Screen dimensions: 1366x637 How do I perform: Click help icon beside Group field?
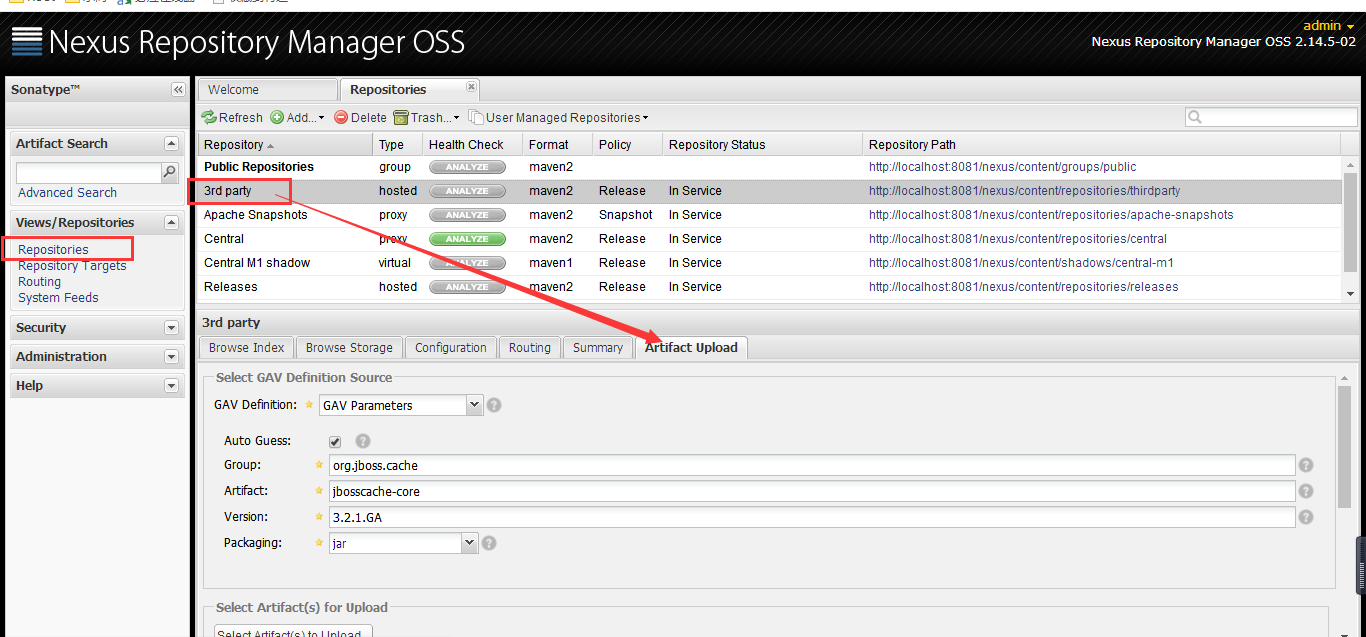[1305, 465]
